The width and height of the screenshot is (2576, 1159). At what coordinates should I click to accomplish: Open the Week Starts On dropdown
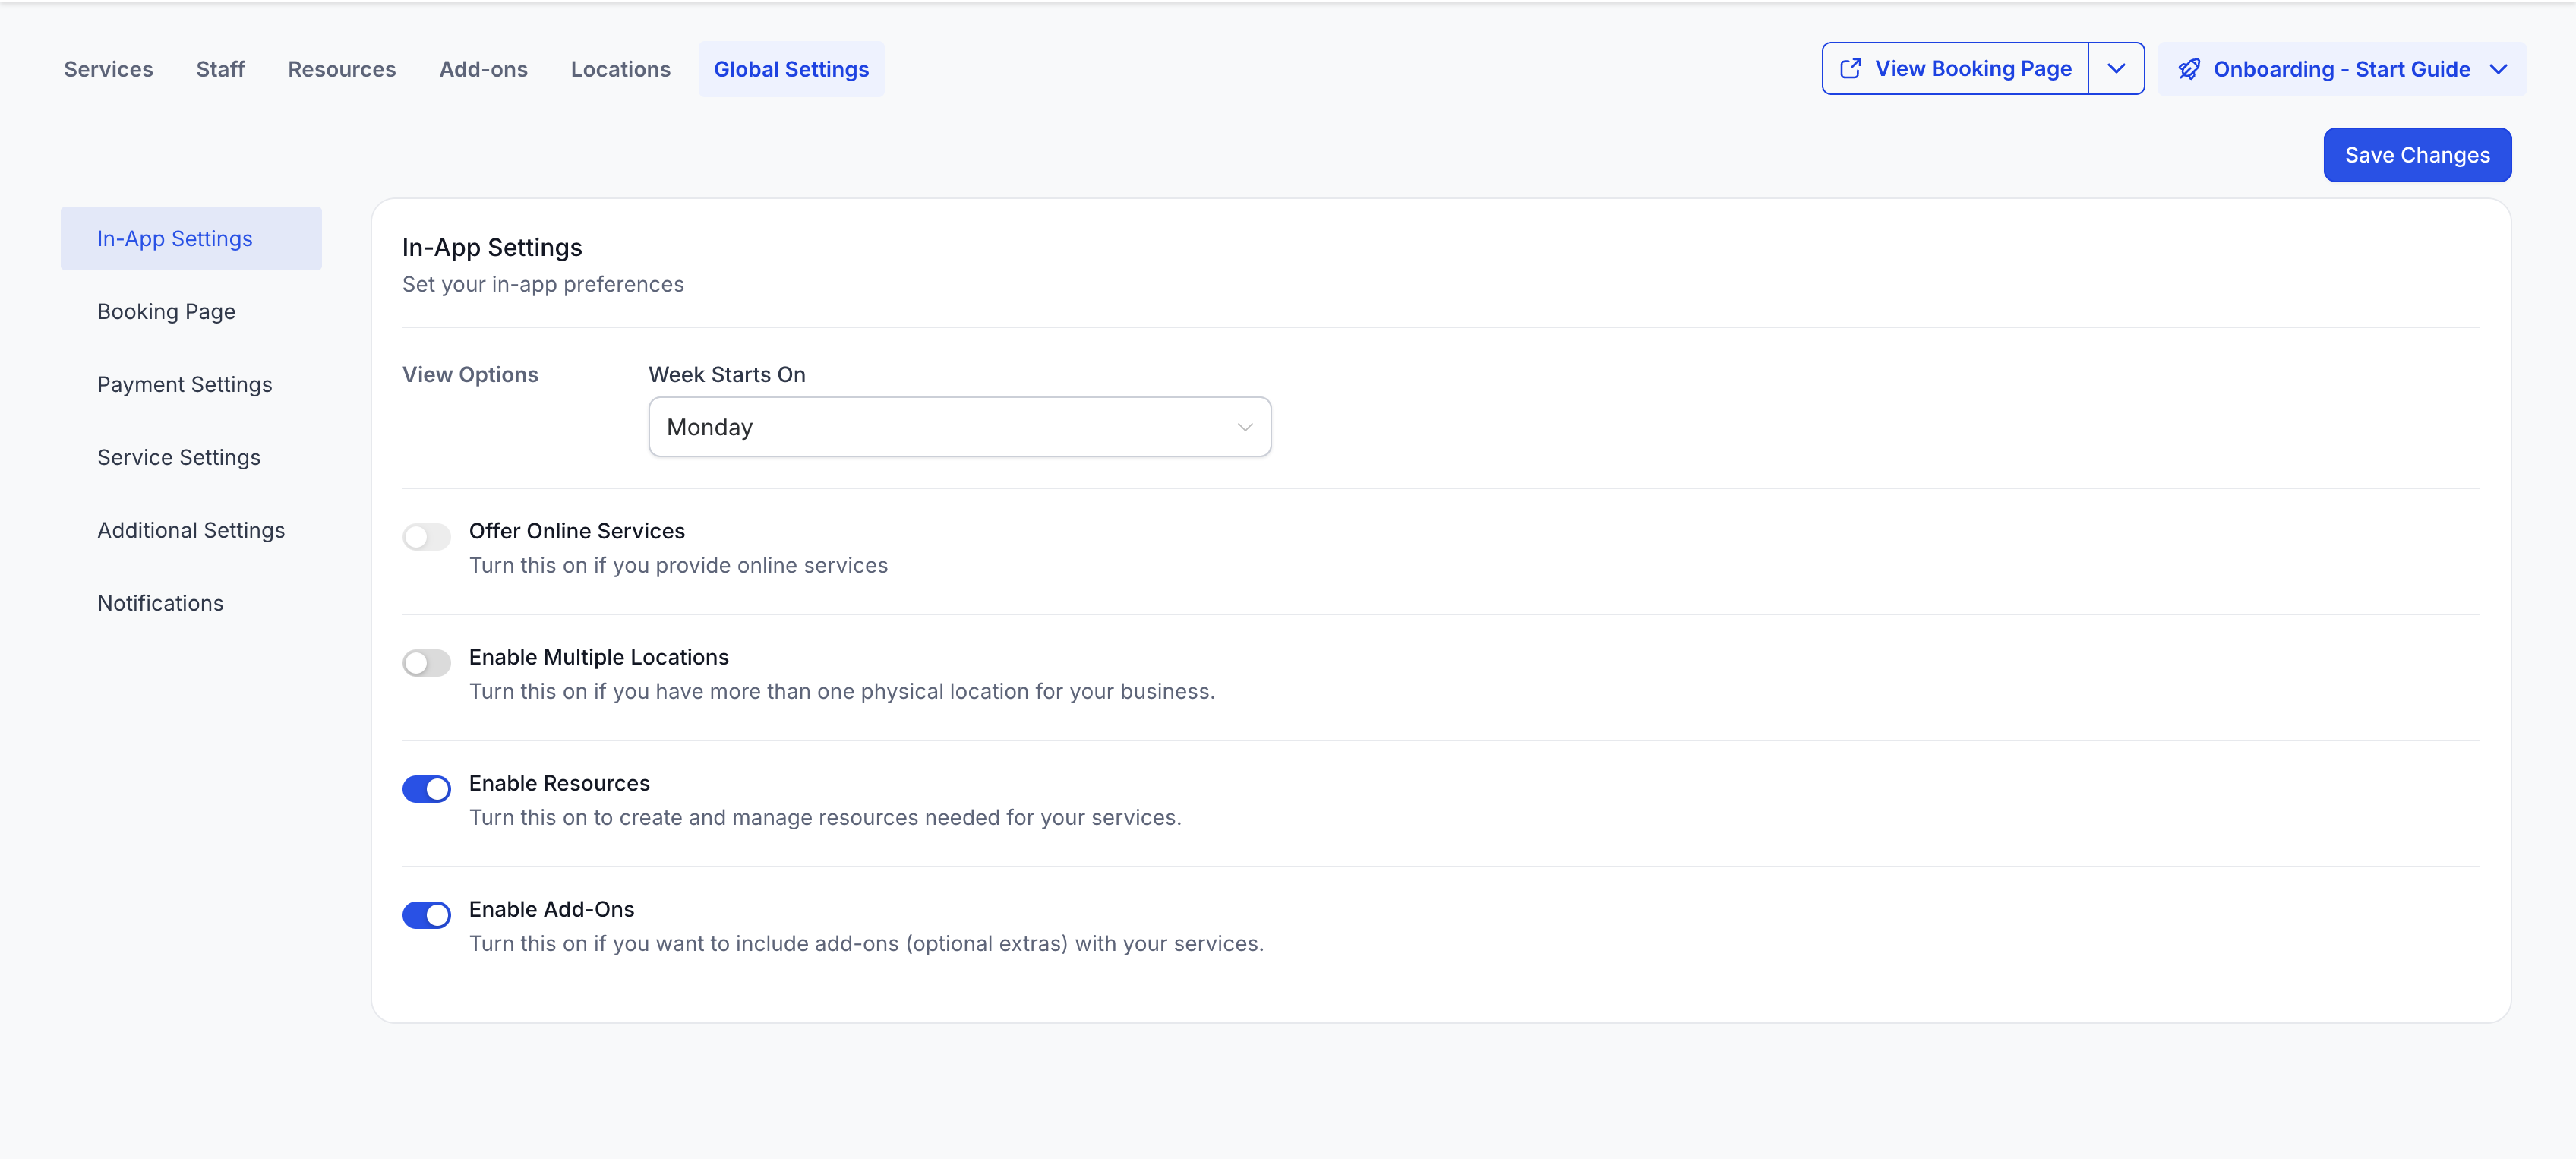tap(959, 427)
